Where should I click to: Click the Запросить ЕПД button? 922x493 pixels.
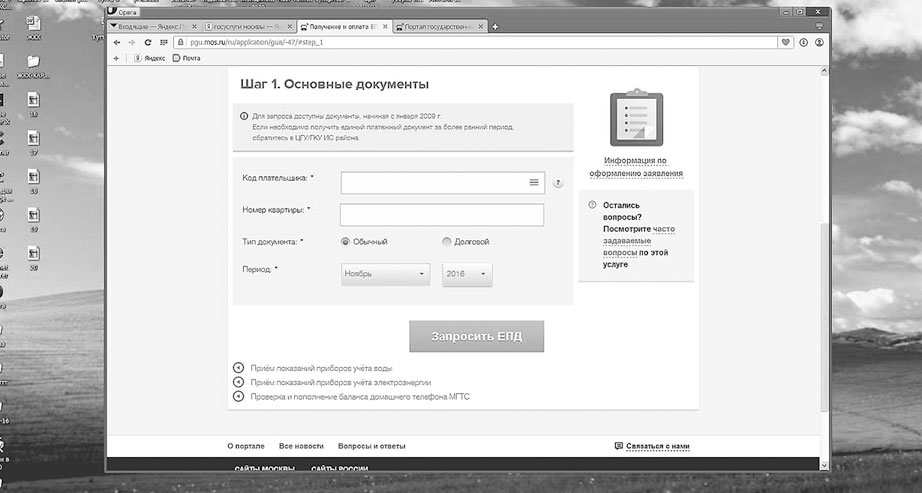(x=476, y=336)
